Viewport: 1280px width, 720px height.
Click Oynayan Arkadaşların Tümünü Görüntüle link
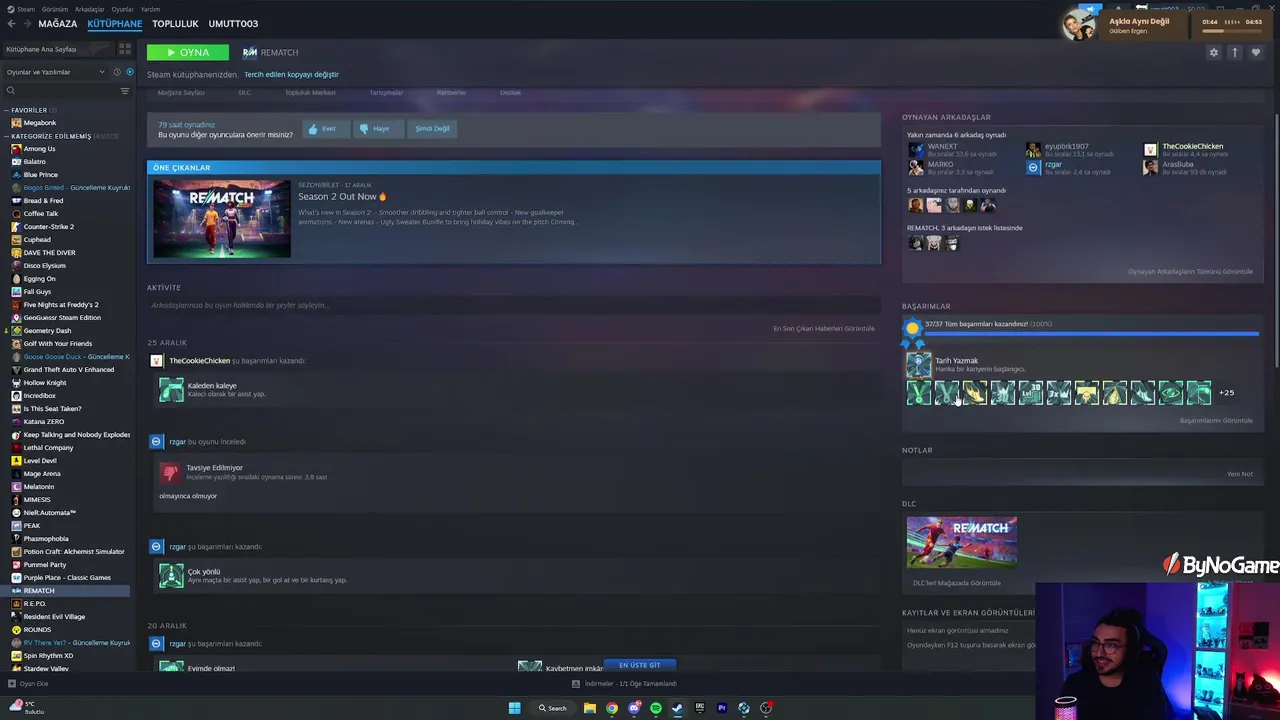pos(1190,272)
